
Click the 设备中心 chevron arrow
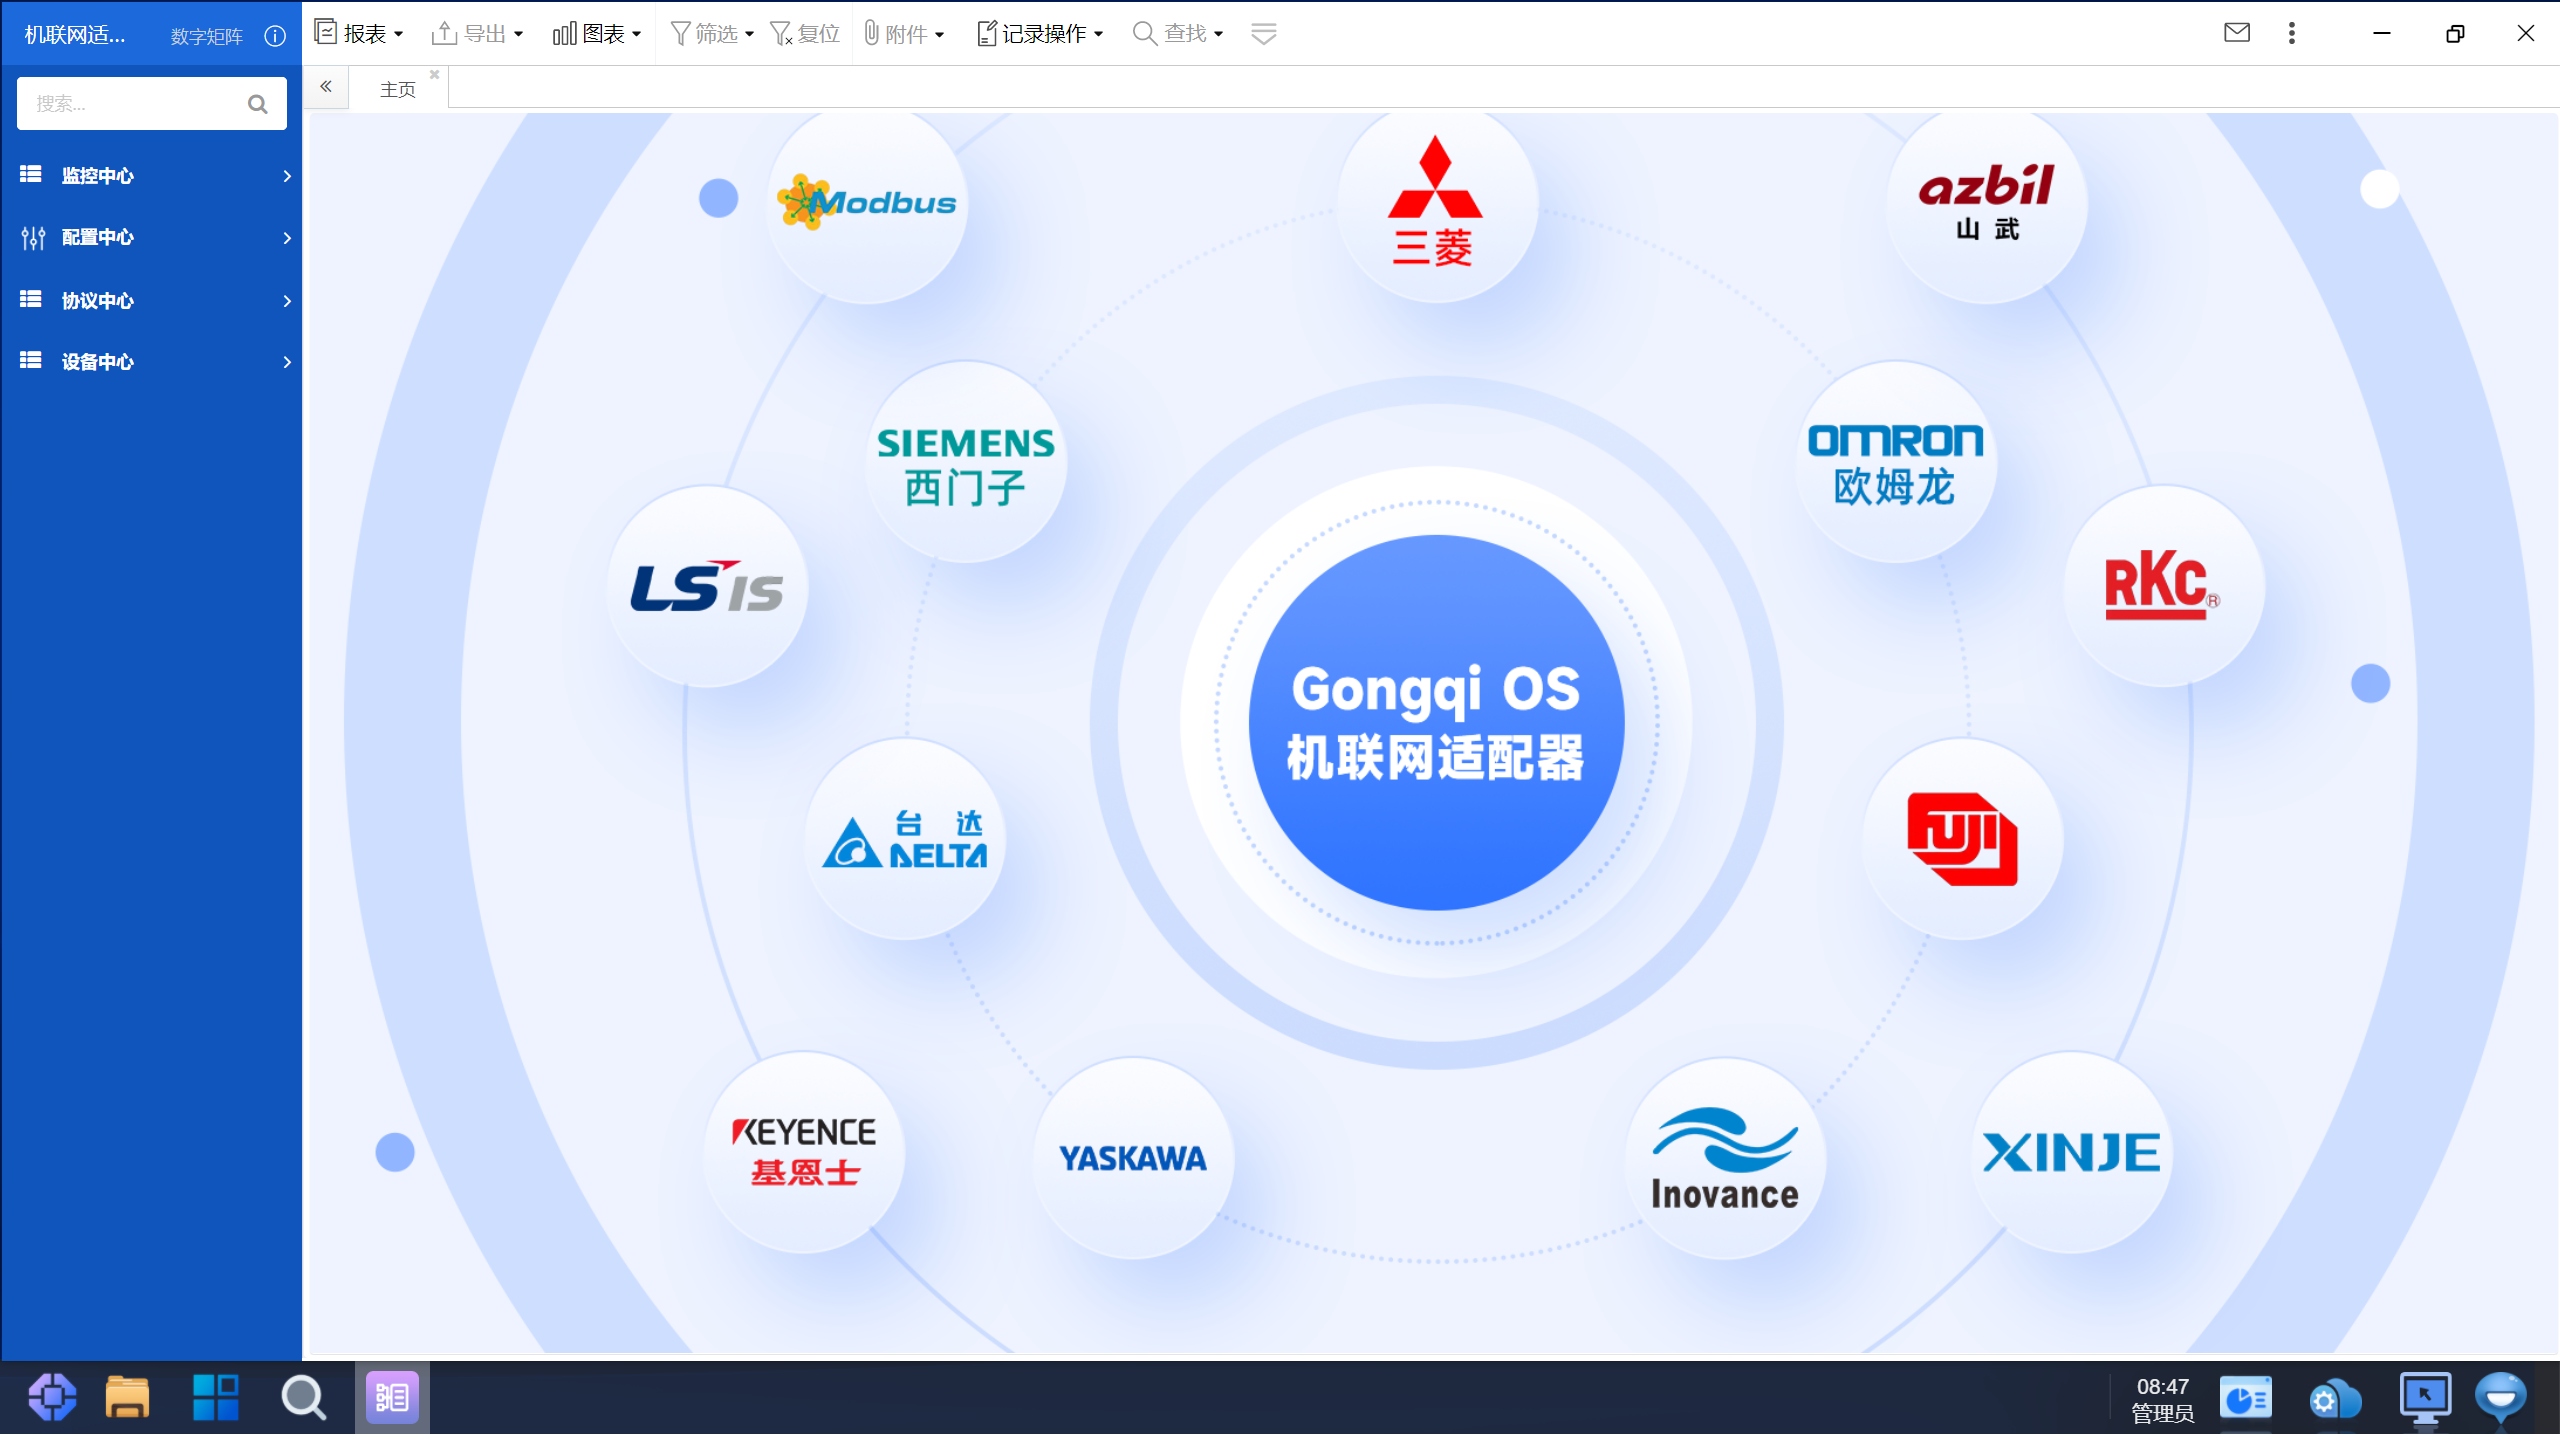pos(287,362)
